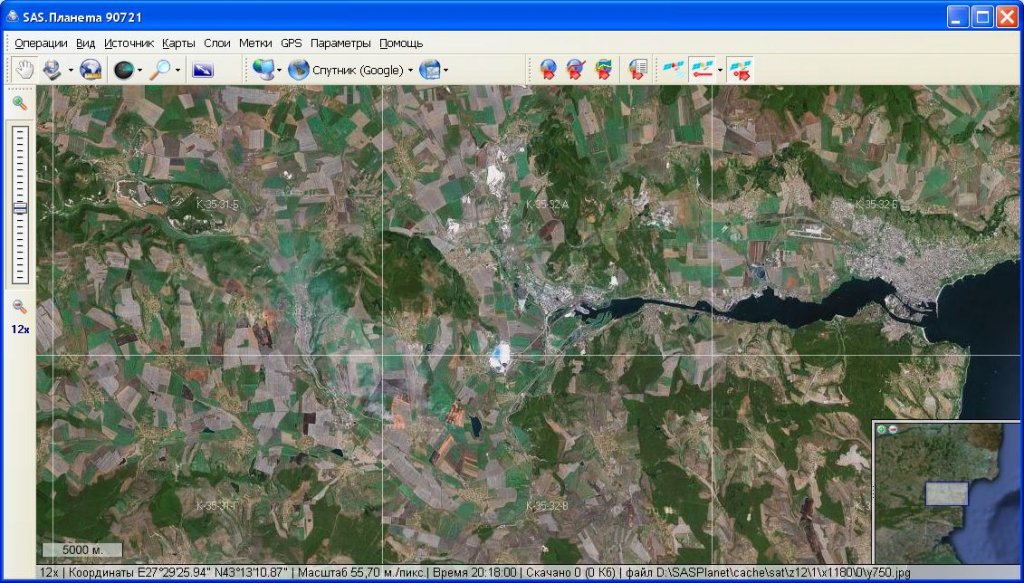Toggle the GPS center-on-position button

click(x=741, y=69)
